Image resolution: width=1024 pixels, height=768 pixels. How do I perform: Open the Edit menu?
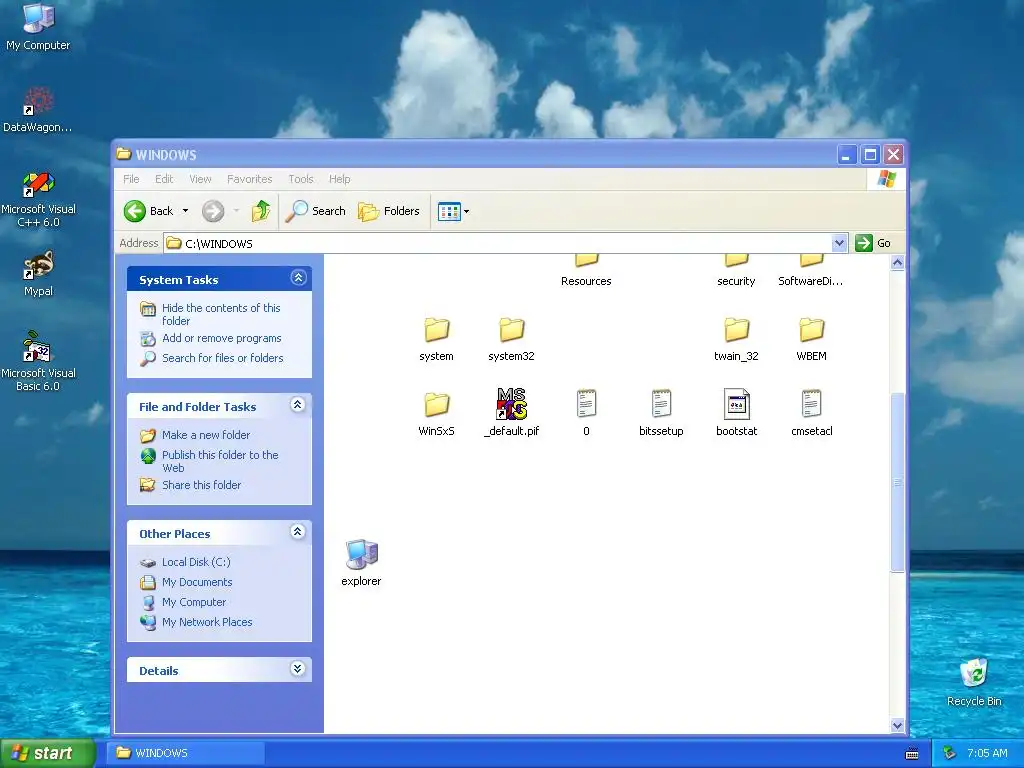(164, 179)
